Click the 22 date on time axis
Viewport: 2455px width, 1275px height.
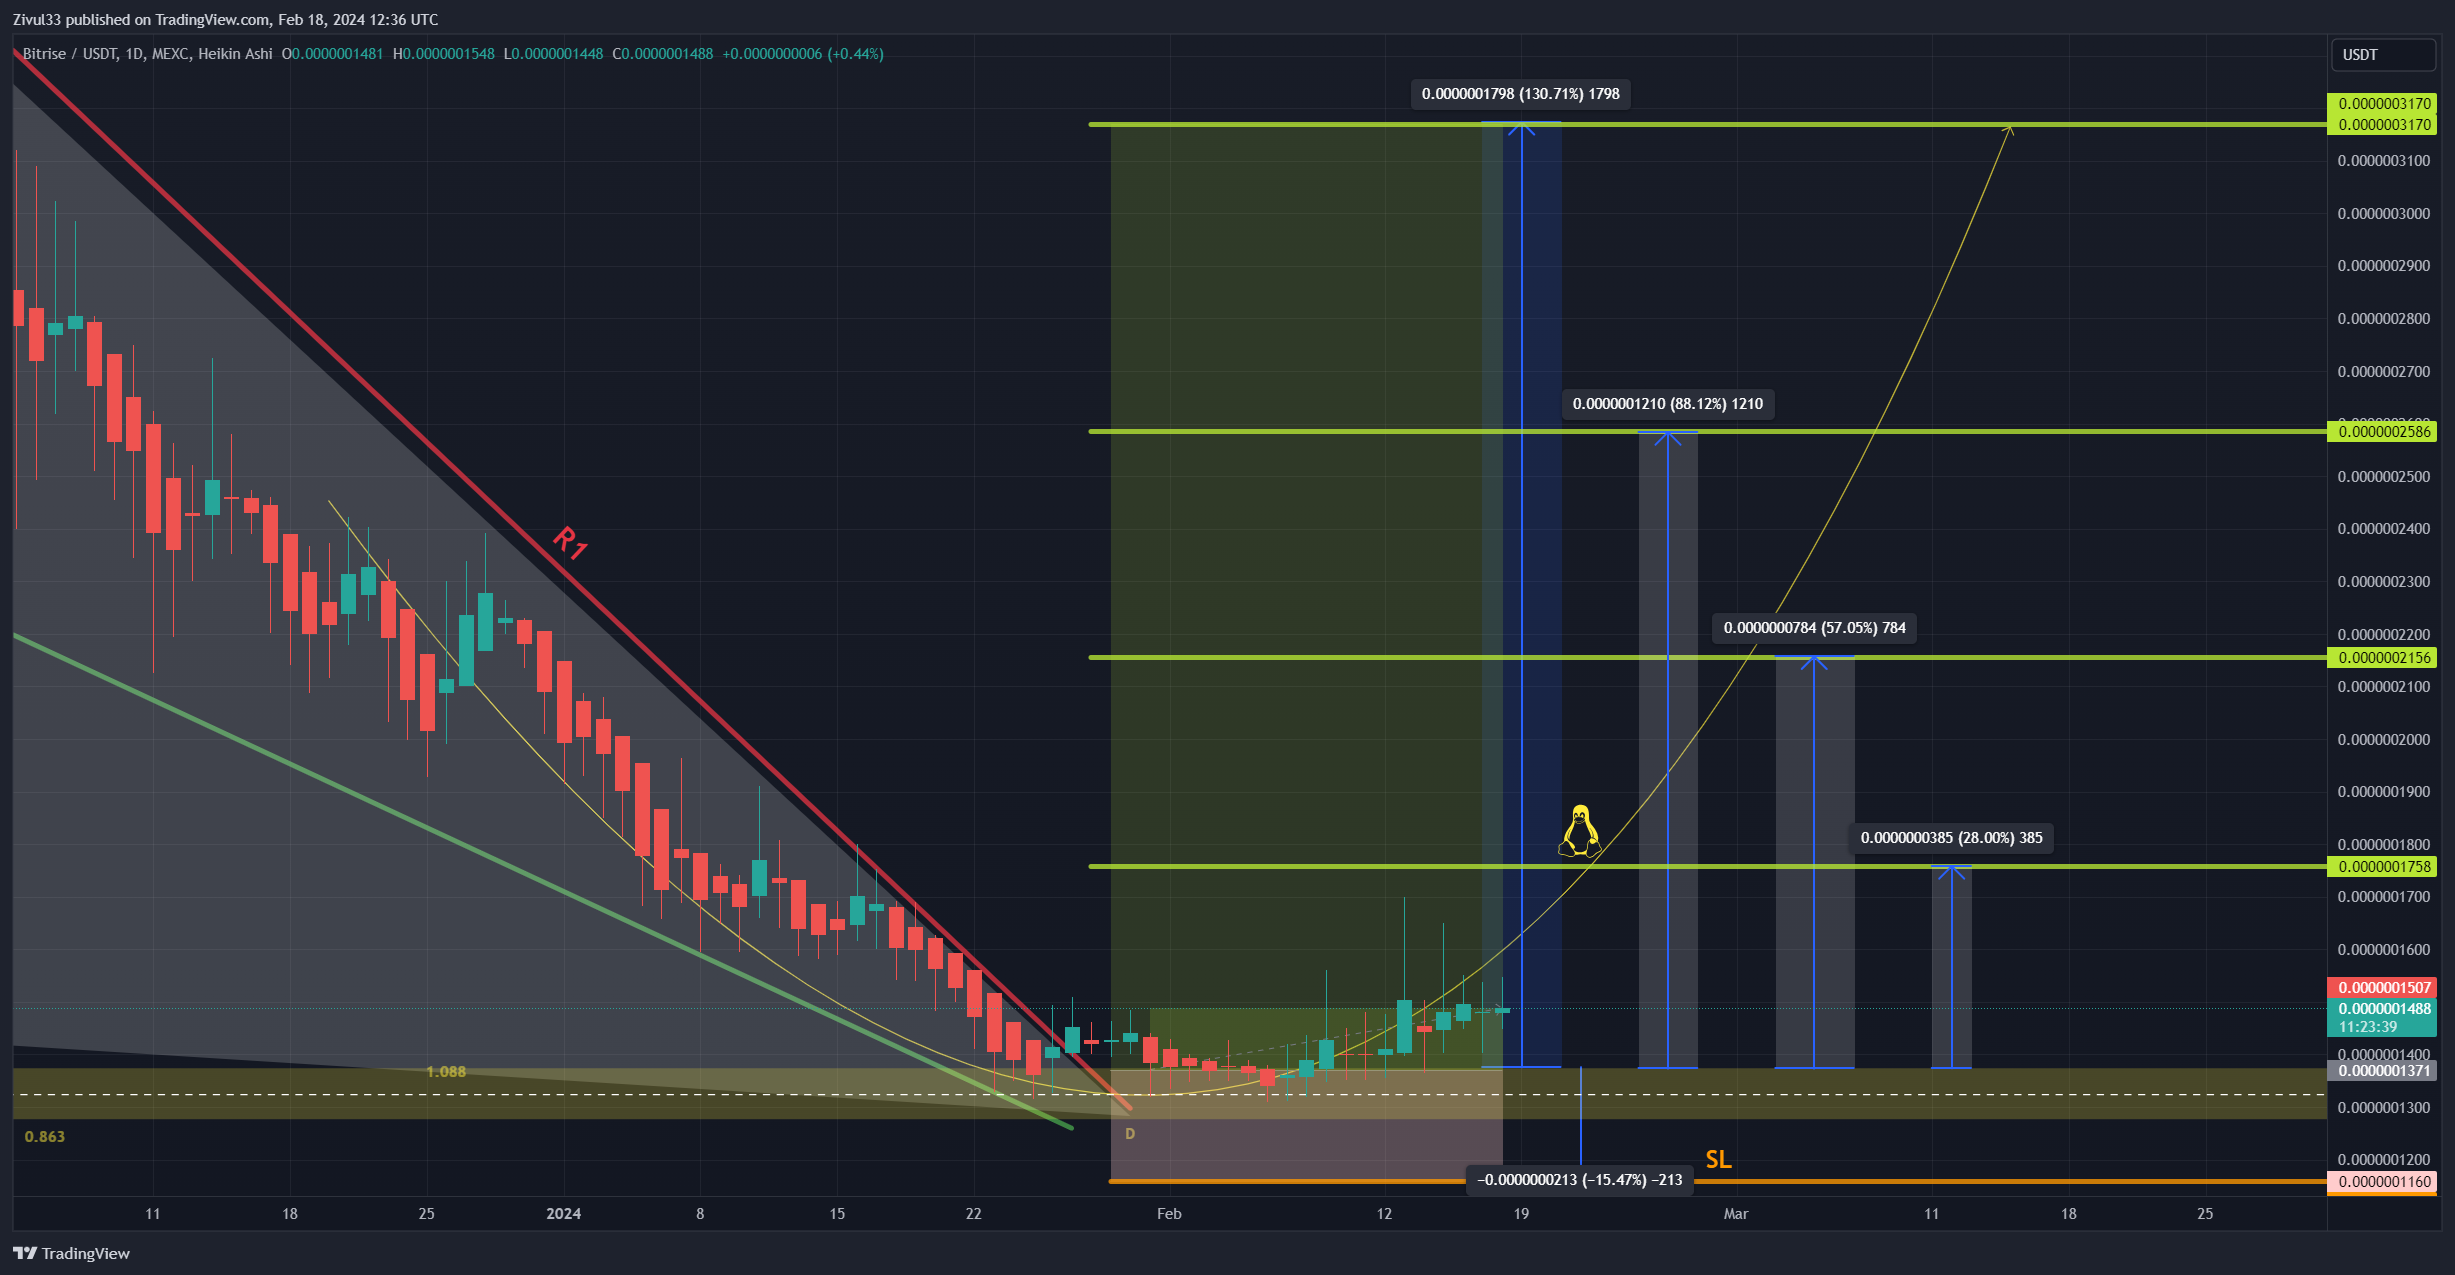(x=973, y=1214)
